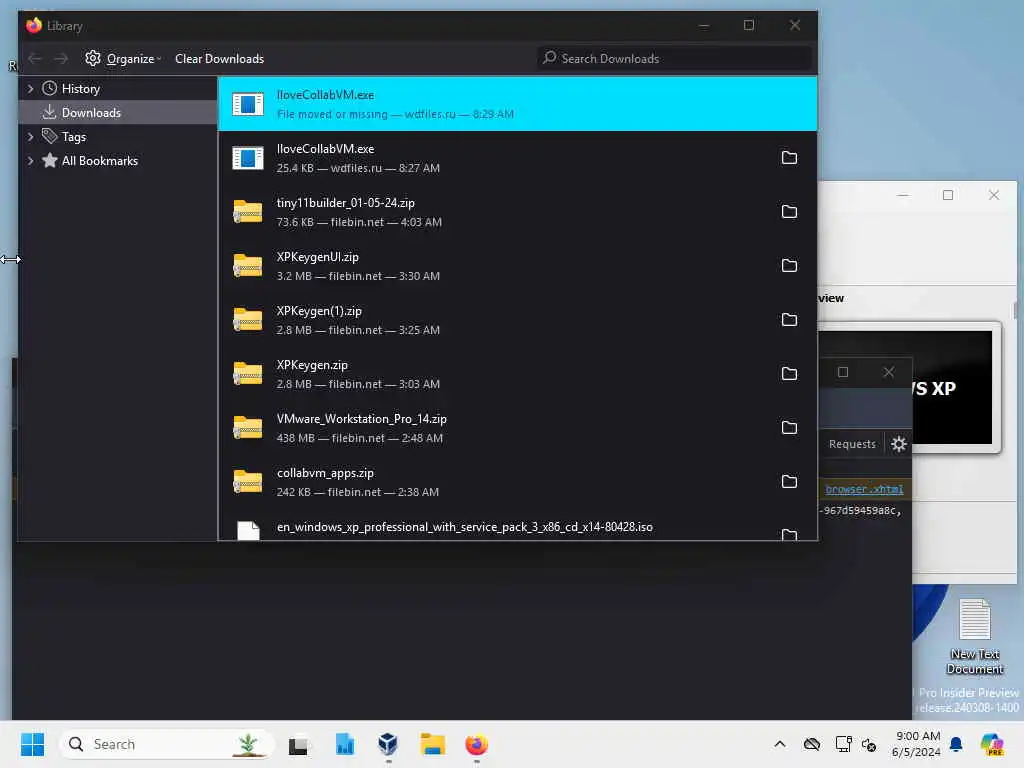Open settings gear beside Requests tab
Screen dimensions: 1024x768
pyautogui.click(x=899, y=444)
